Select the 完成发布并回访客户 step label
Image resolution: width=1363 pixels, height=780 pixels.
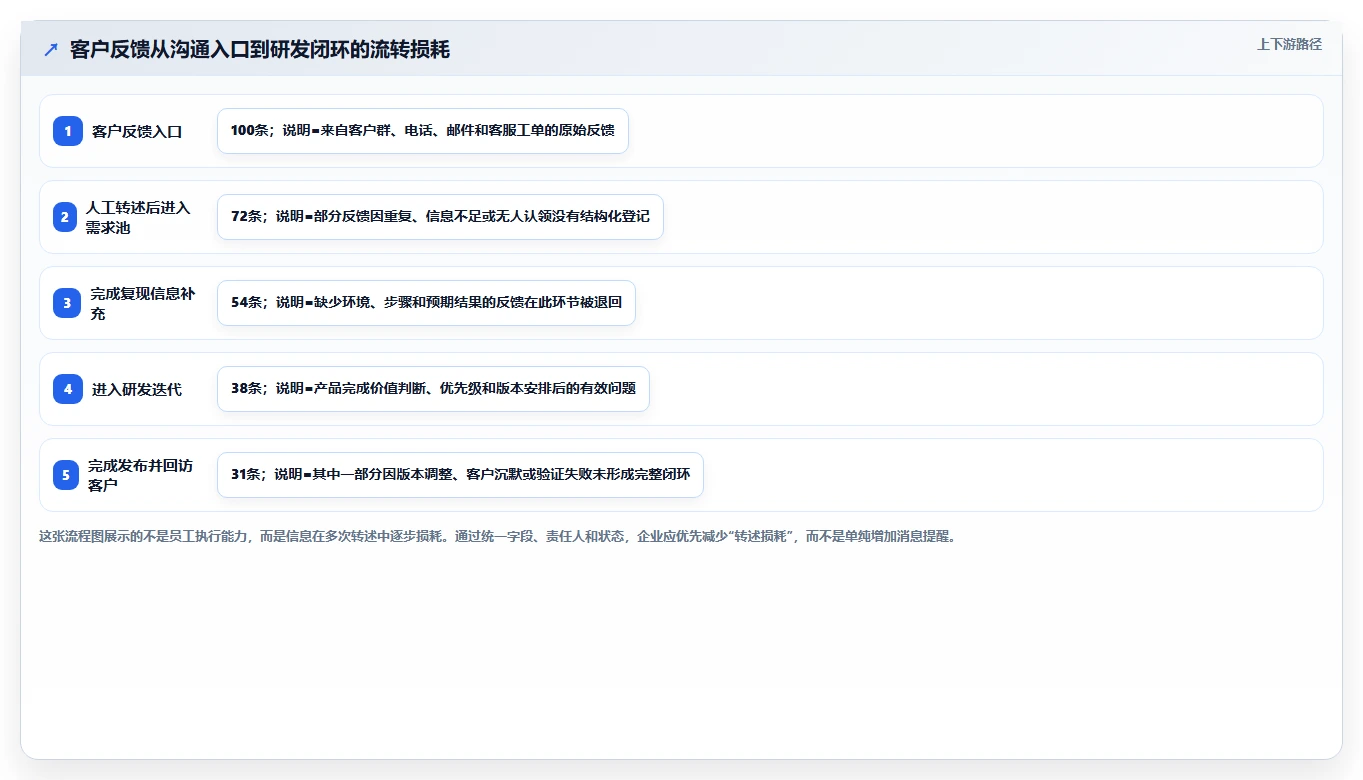tap(140, 475)
